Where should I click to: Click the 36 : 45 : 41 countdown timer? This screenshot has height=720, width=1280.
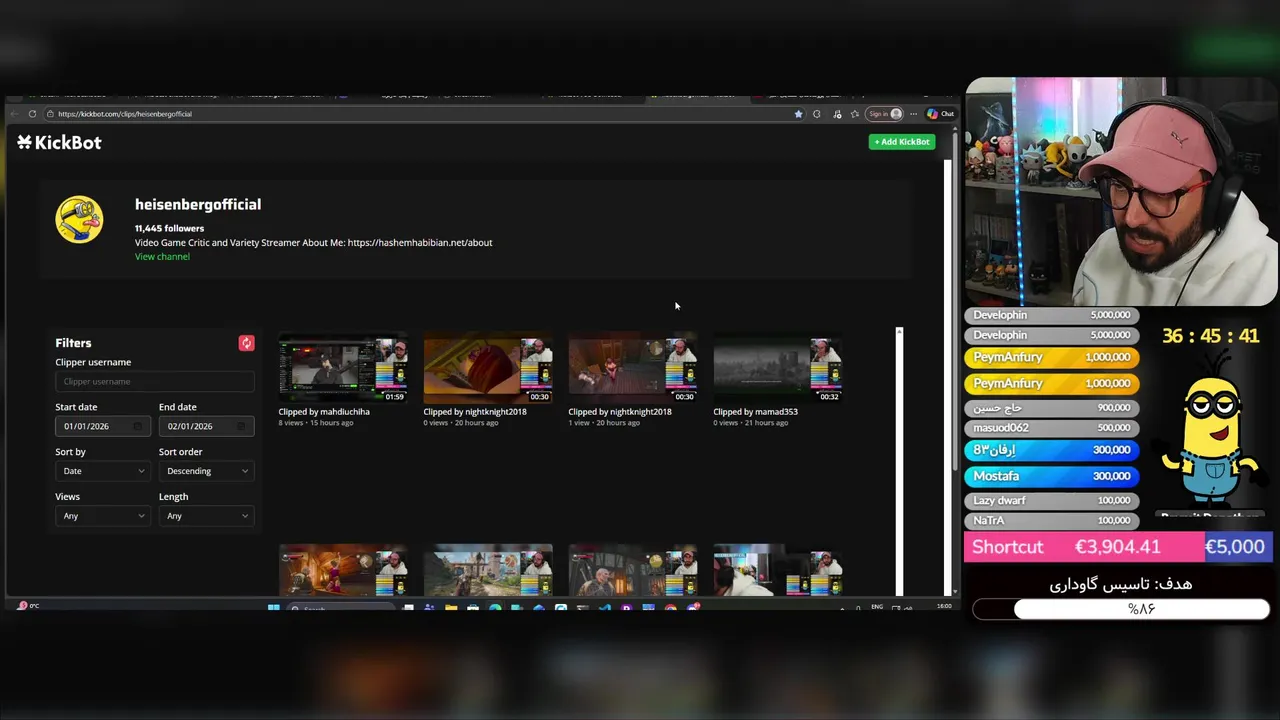[1210, 336]
